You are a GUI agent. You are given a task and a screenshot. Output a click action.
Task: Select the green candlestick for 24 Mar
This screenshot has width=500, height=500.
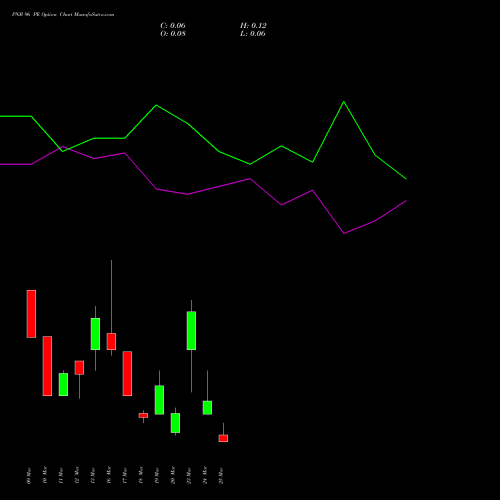click(207, 408)
